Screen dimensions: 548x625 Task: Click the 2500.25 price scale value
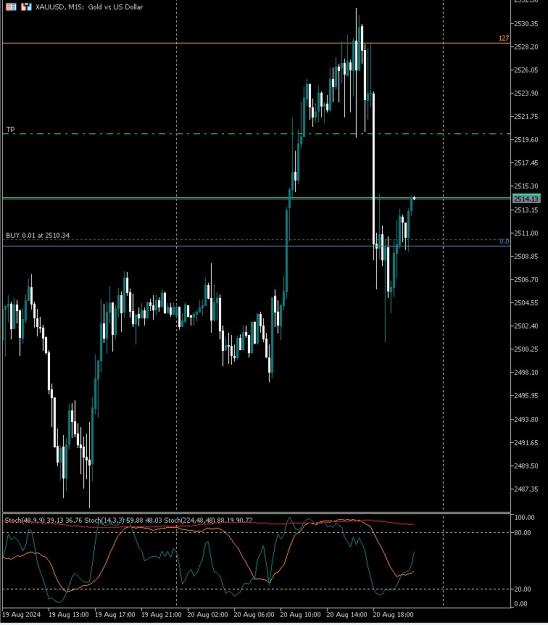click(x=526, y=349)
